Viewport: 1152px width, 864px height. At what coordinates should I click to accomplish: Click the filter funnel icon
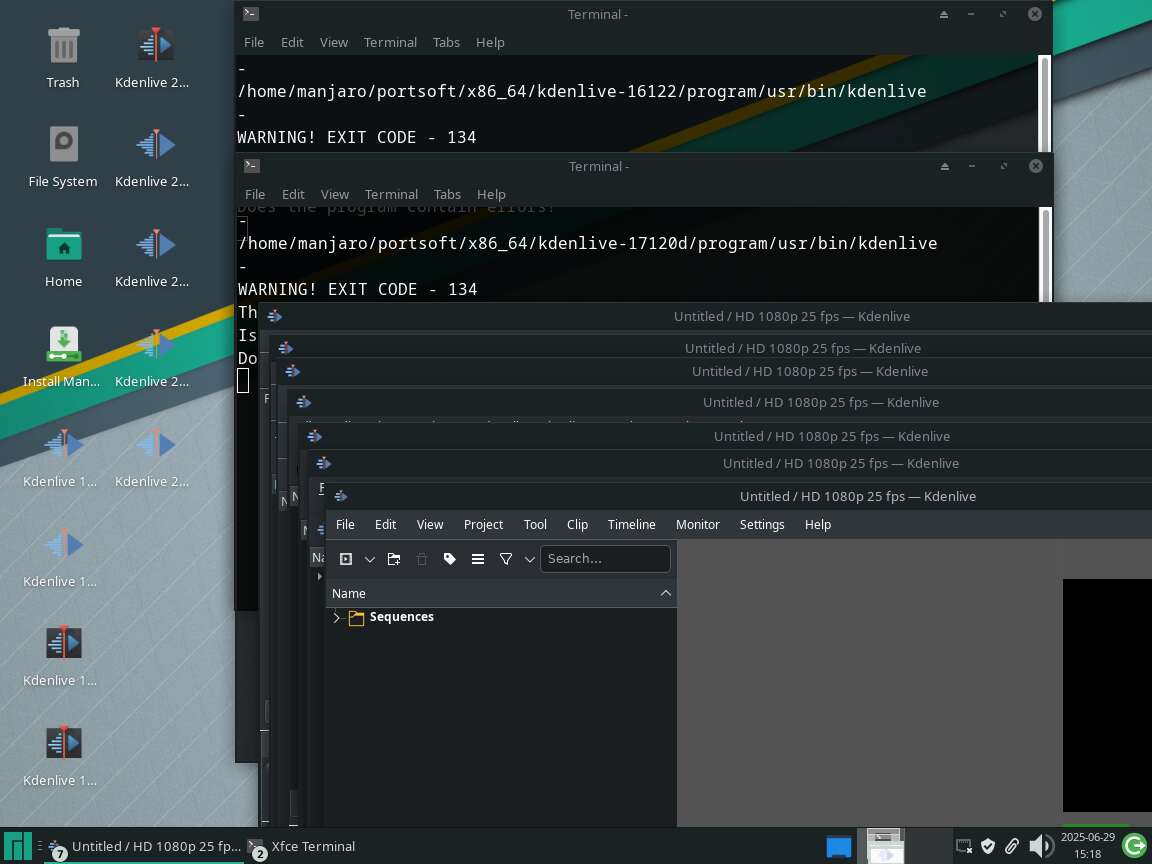506,559
